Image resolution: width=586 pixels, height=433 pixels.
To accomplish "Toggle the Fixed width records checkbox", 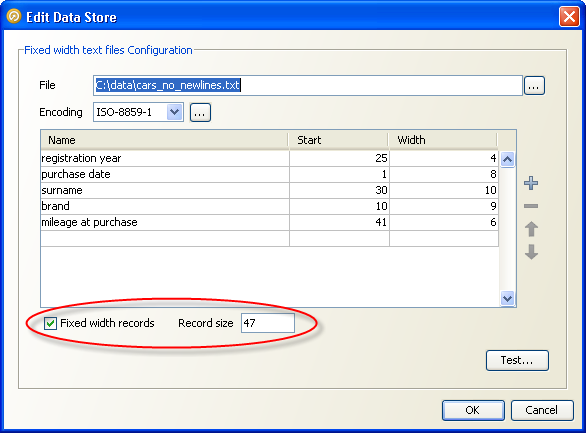I will pyautogui.click(x=50, y=323).
